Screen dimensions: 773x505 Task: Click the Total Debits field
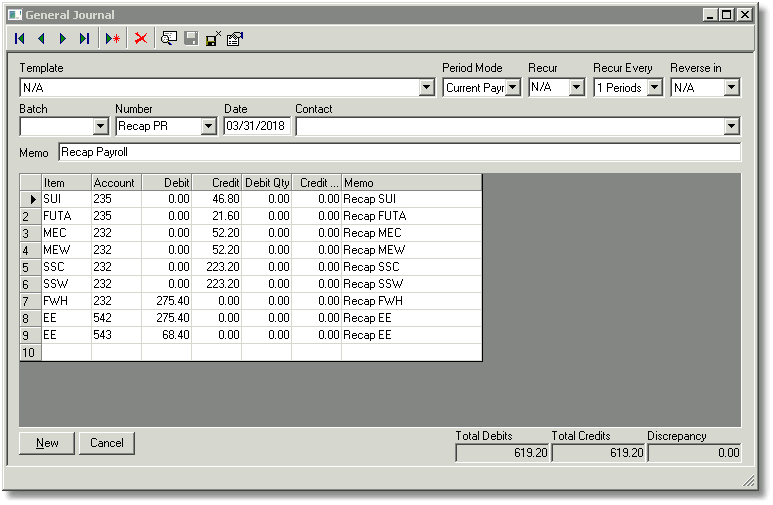502,453
